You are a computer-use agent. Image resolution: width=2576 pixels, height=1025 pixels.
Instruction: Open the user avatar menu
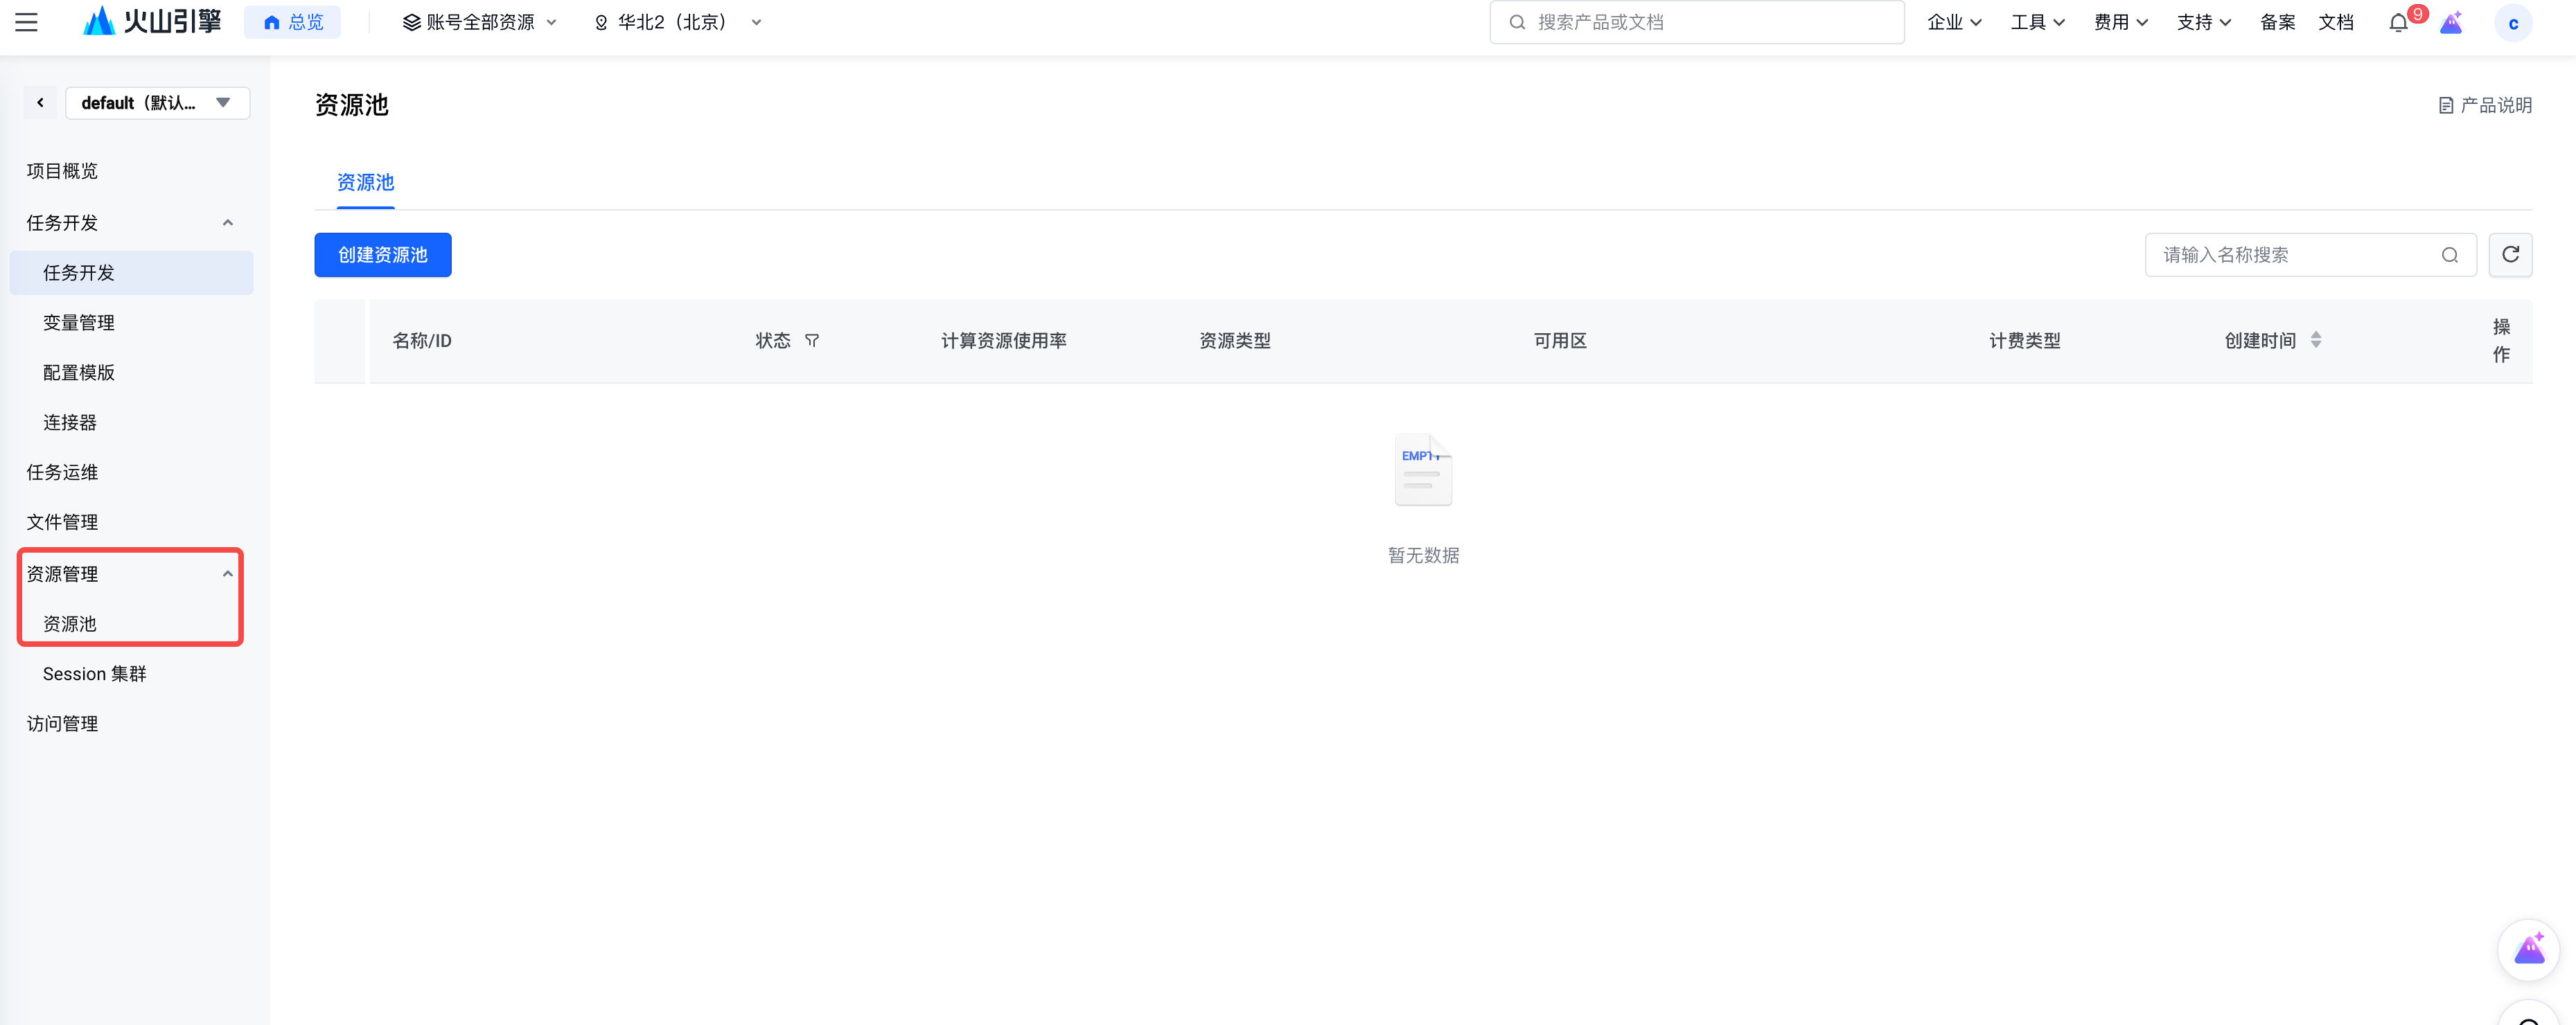click(x=2513, y=23)
